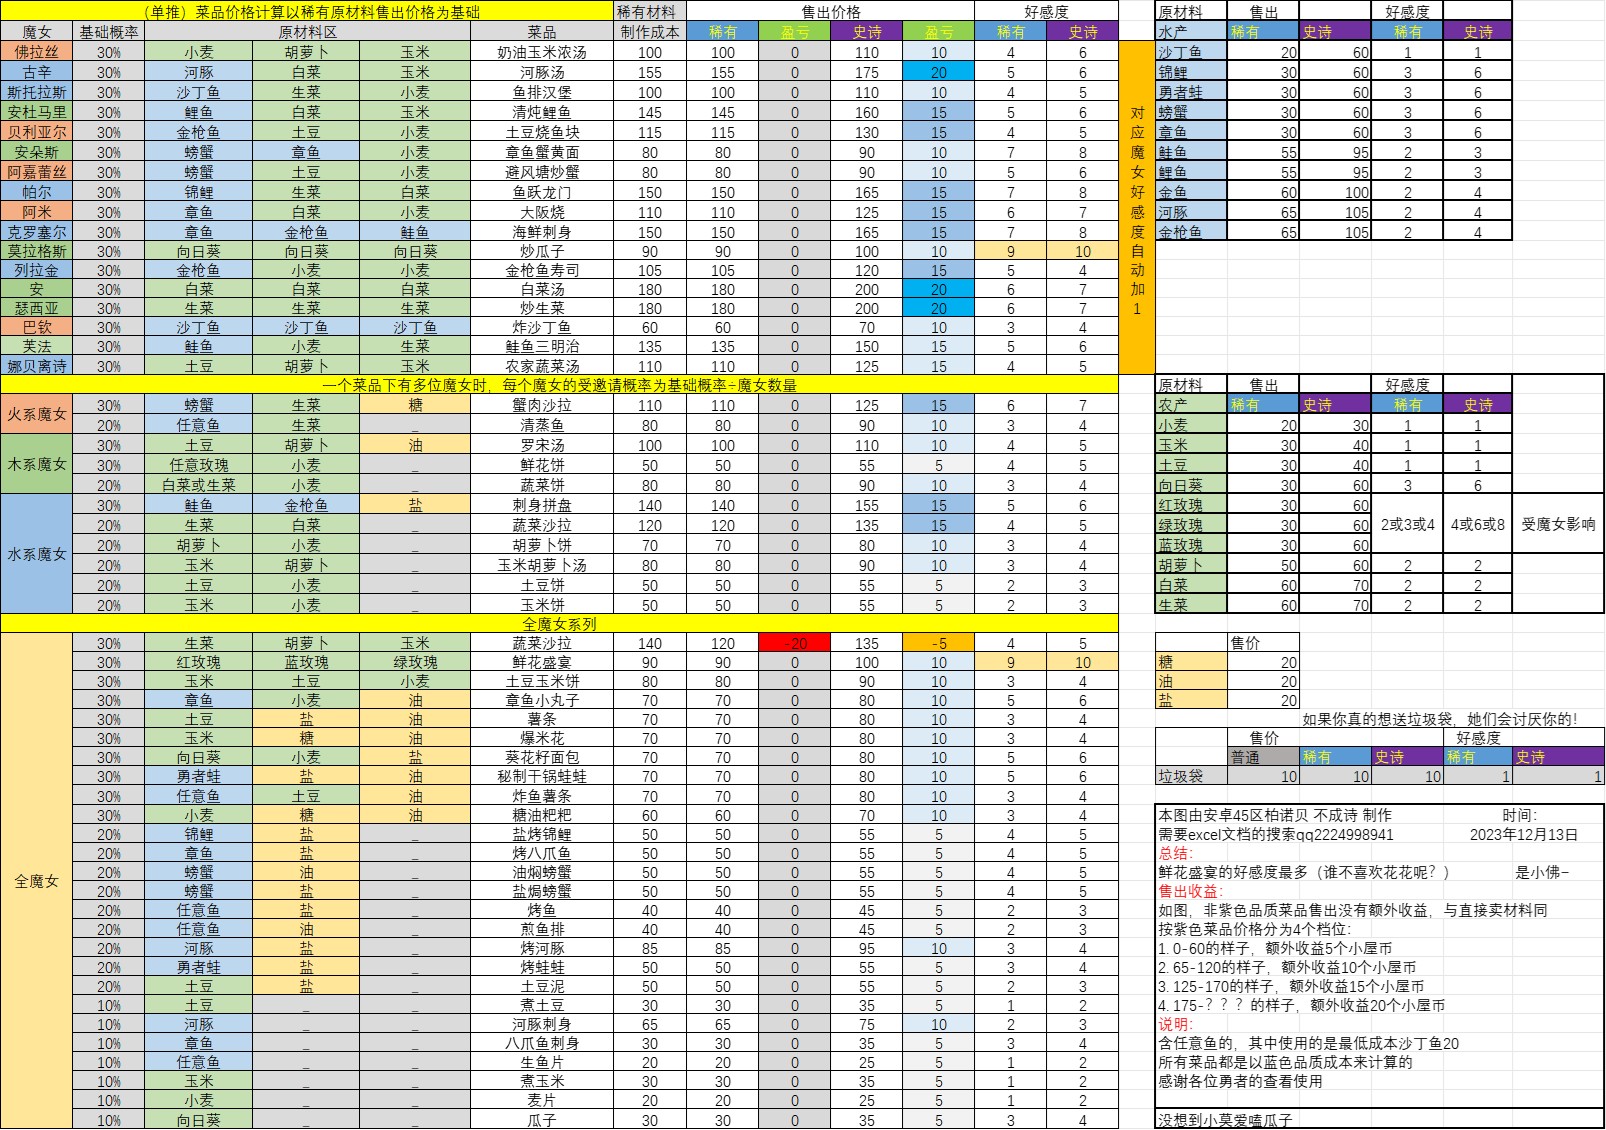This screenshot has height=1130, width=1606.
Task: Click the 农产 category header cell
Action: click(x=1190, y=405)
